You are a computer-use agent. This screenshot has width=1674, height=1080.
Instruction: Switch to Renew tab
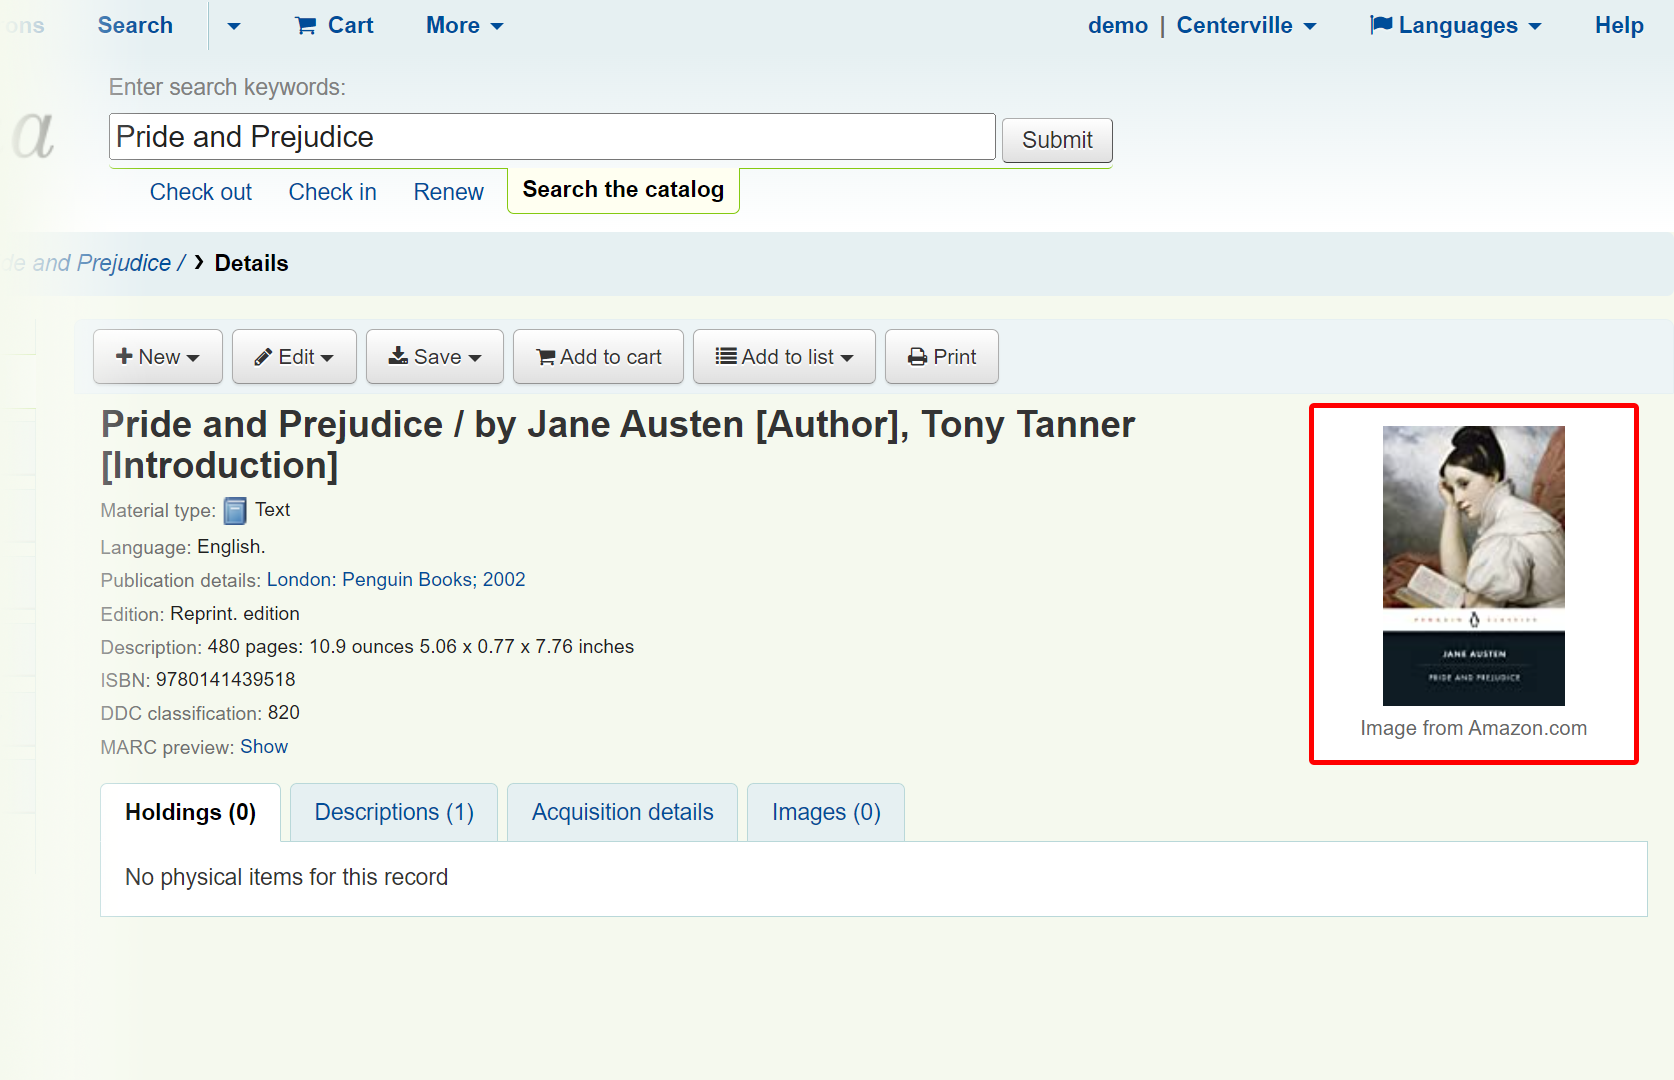click(x=448, y=192)
